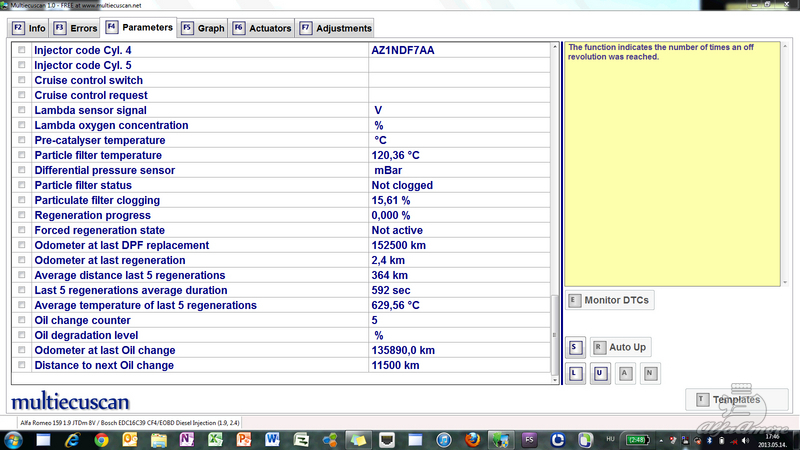Screen dimensions: 800x450
Task: Open the FS application in taskbar
Action: pos(529,440)
